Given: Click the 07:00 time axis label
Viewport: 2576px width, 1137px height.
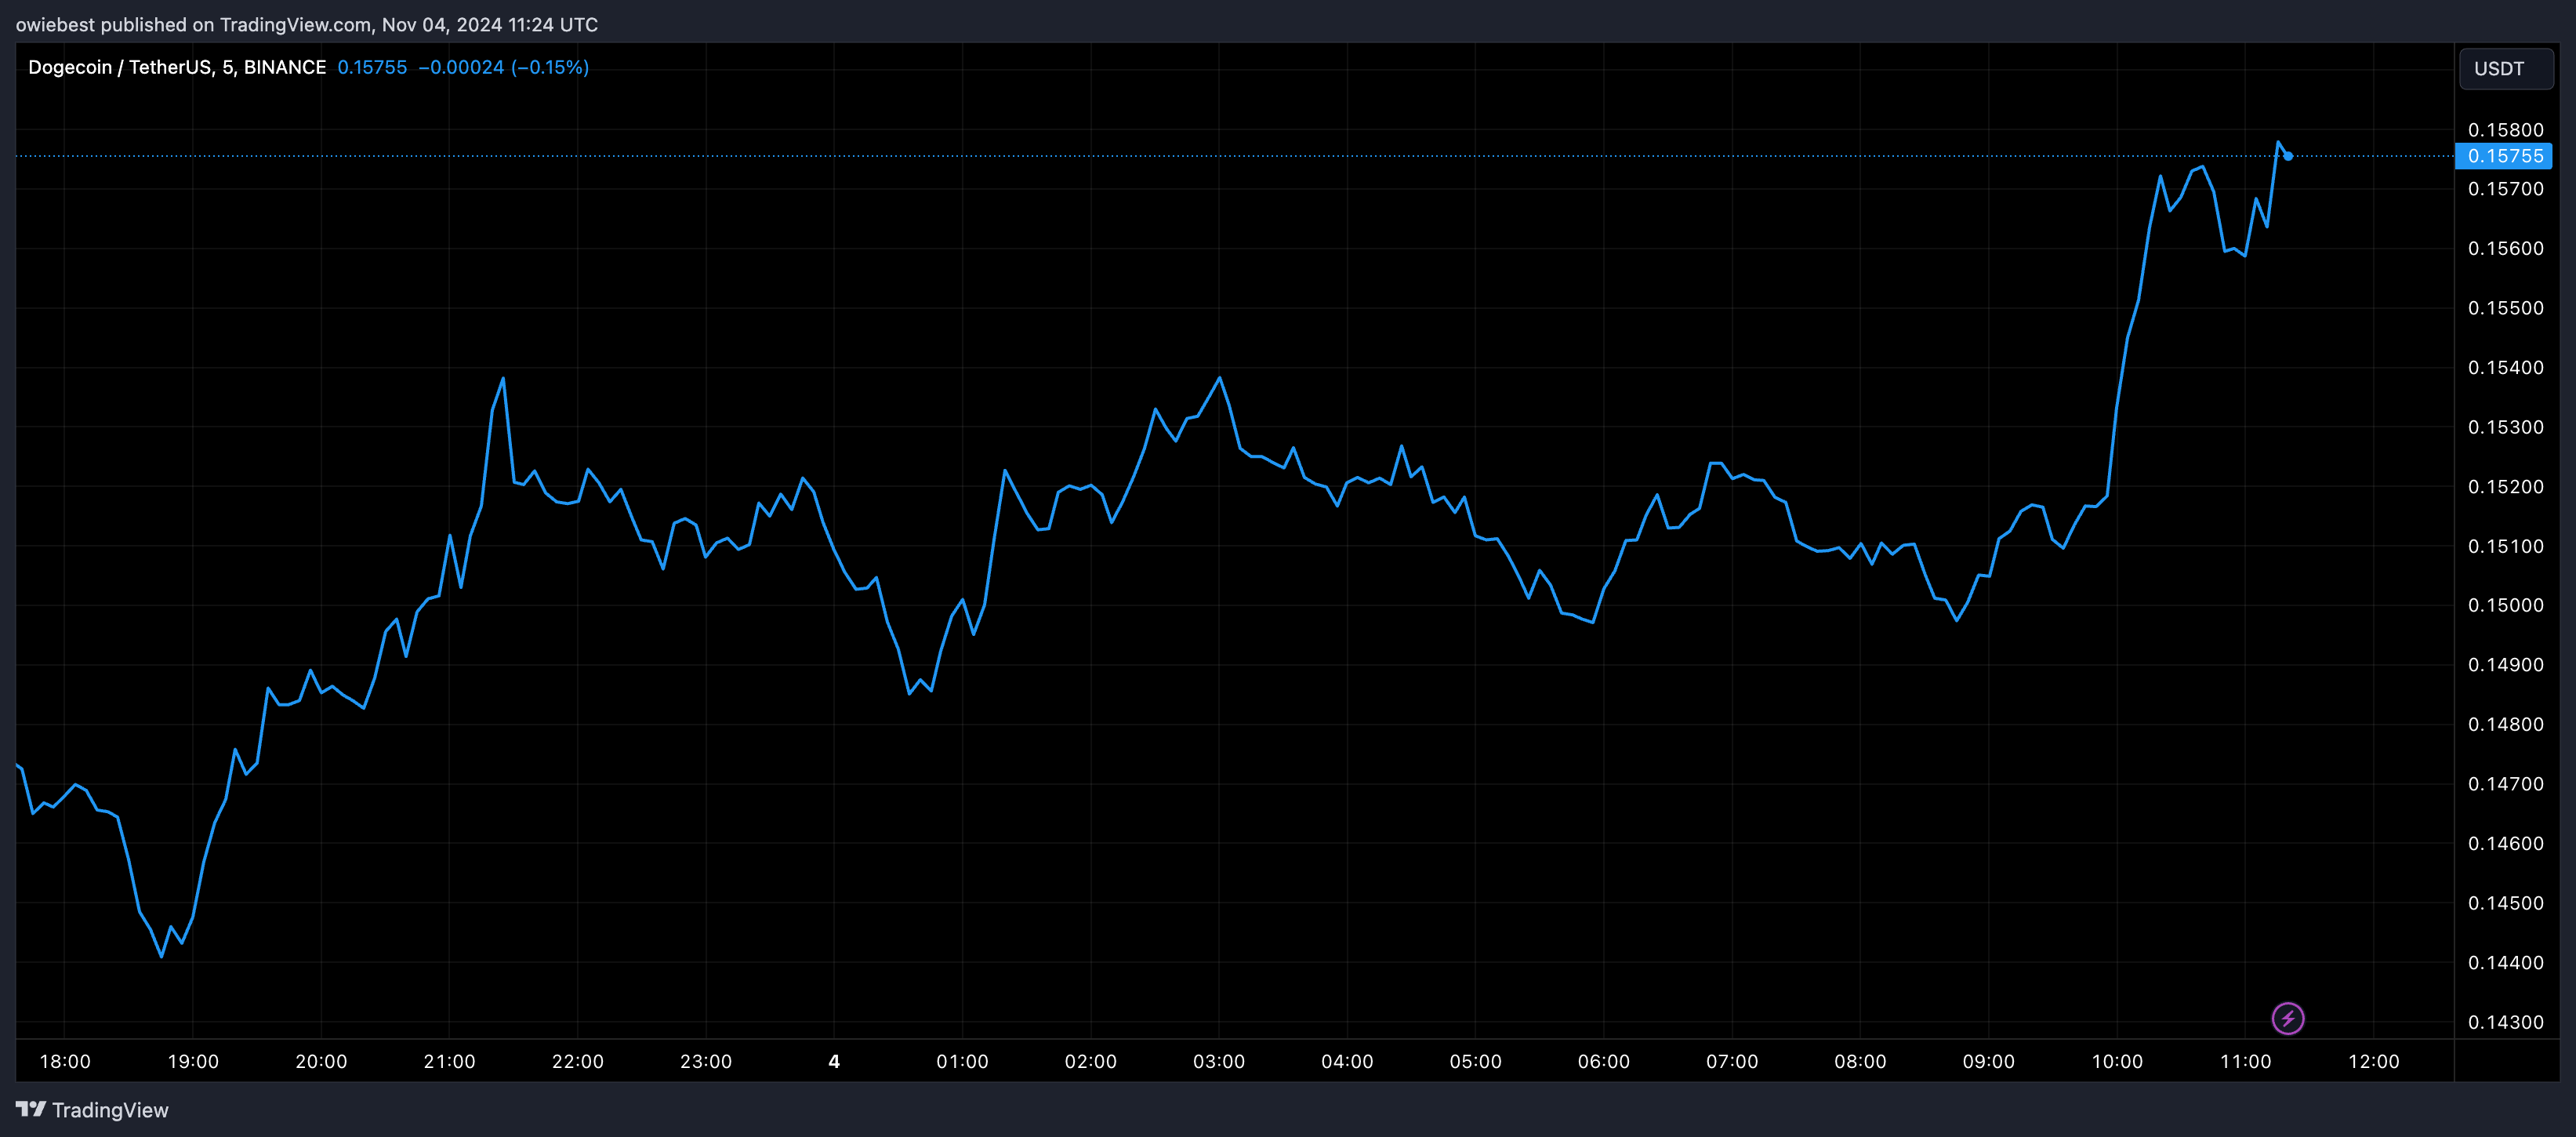Looking at the screenshot, I should (1732, 1062).
